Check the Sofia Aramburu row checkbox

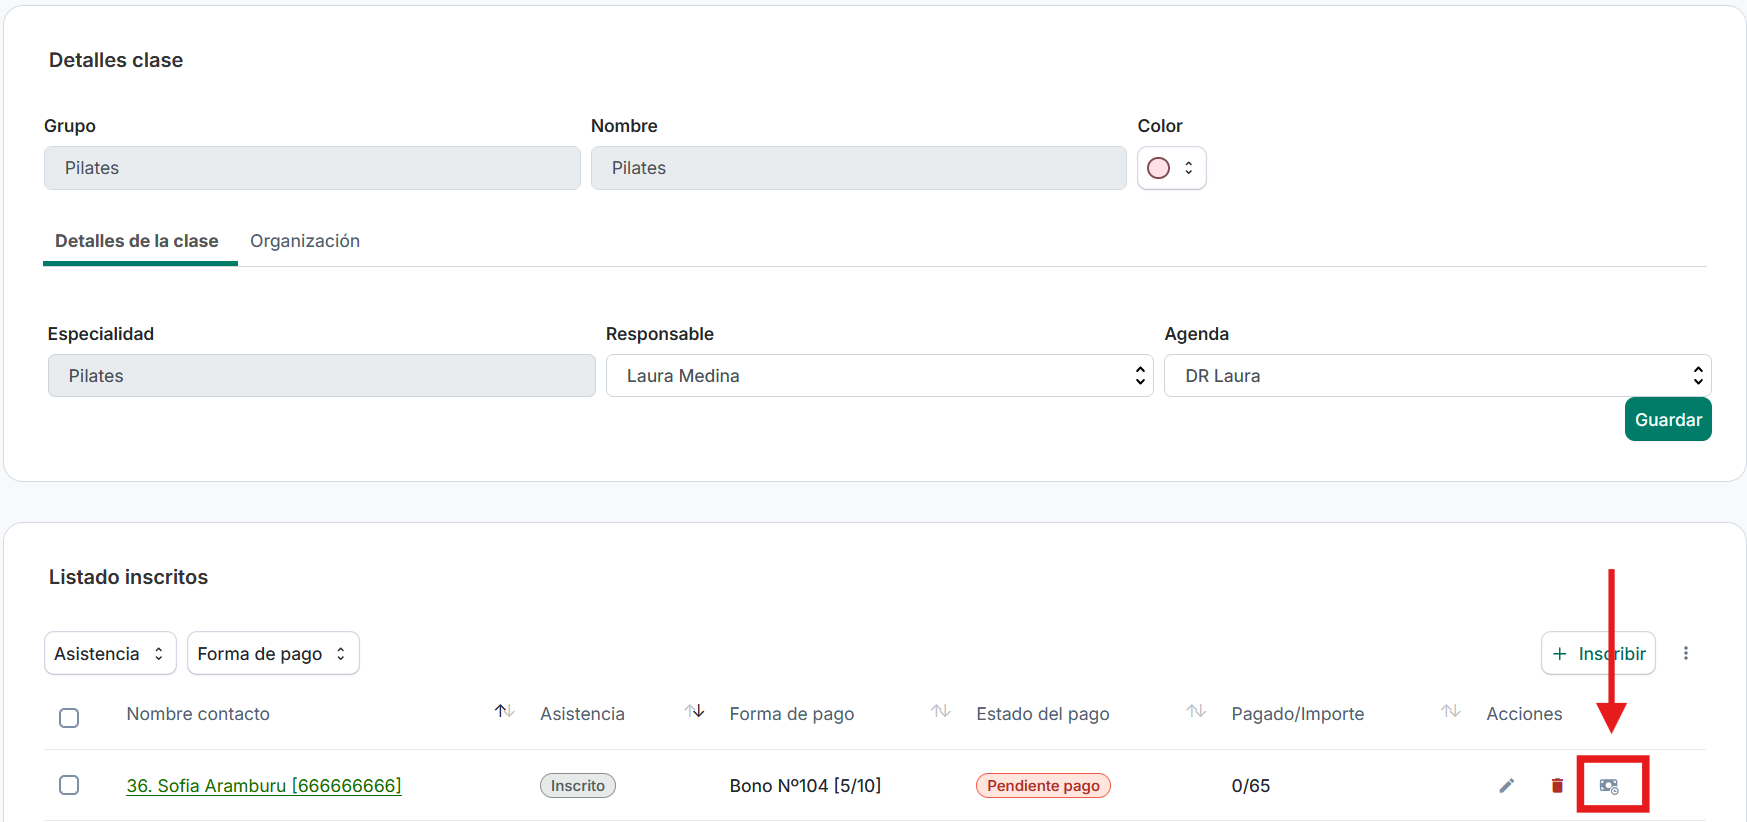click(x=69, y=785)
